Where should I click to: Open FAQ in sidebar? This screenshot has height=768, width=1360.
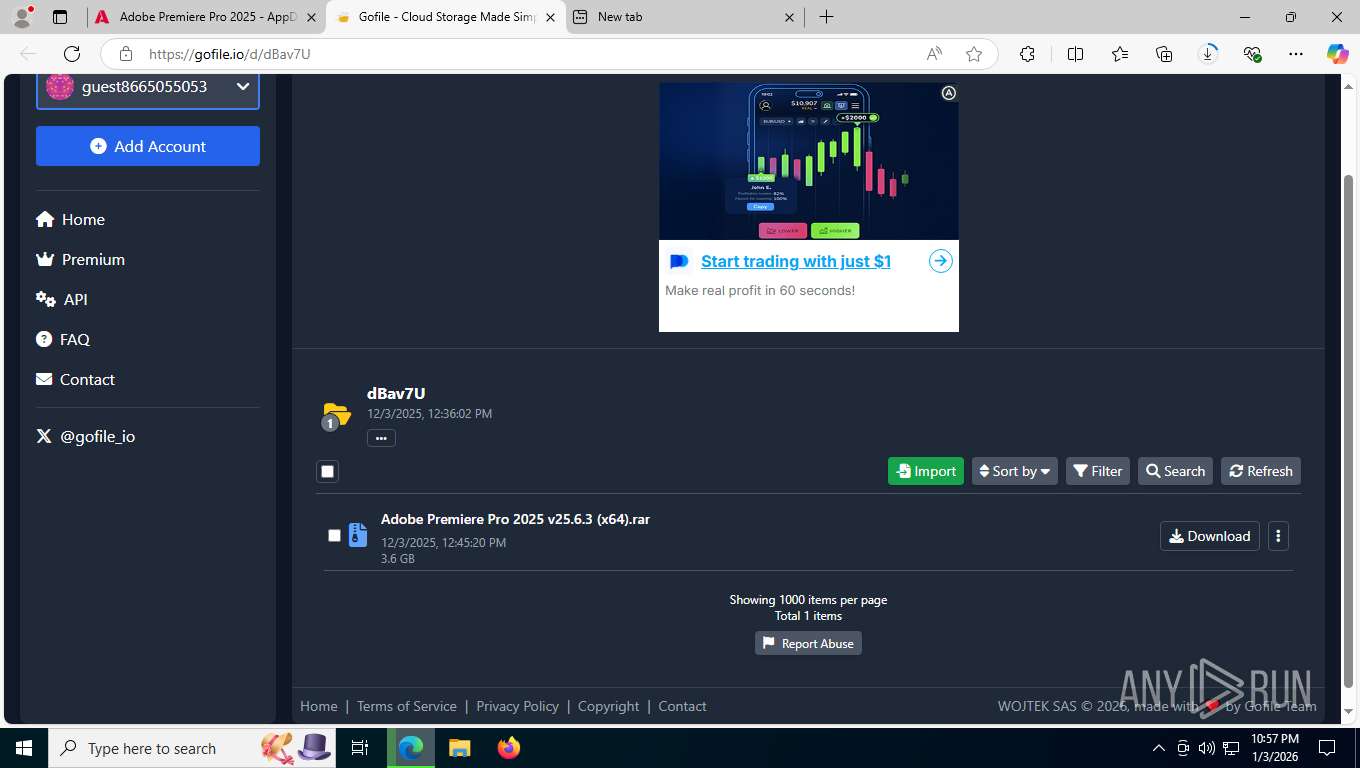tap(63, 339)
